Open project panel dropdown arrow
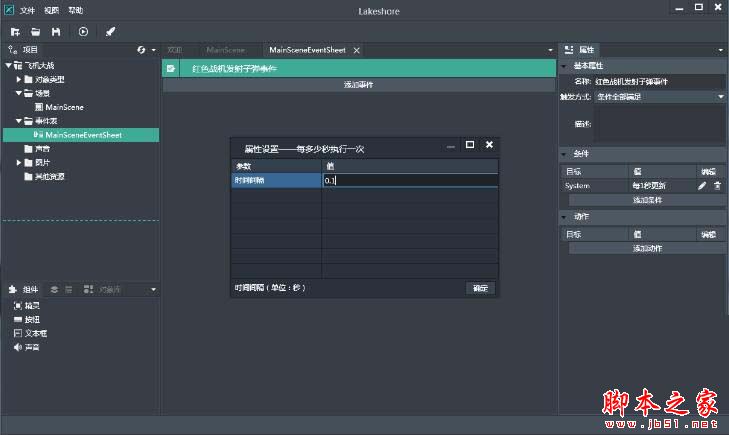This screenshot has height=435, width=729. (x=153, y=50)
